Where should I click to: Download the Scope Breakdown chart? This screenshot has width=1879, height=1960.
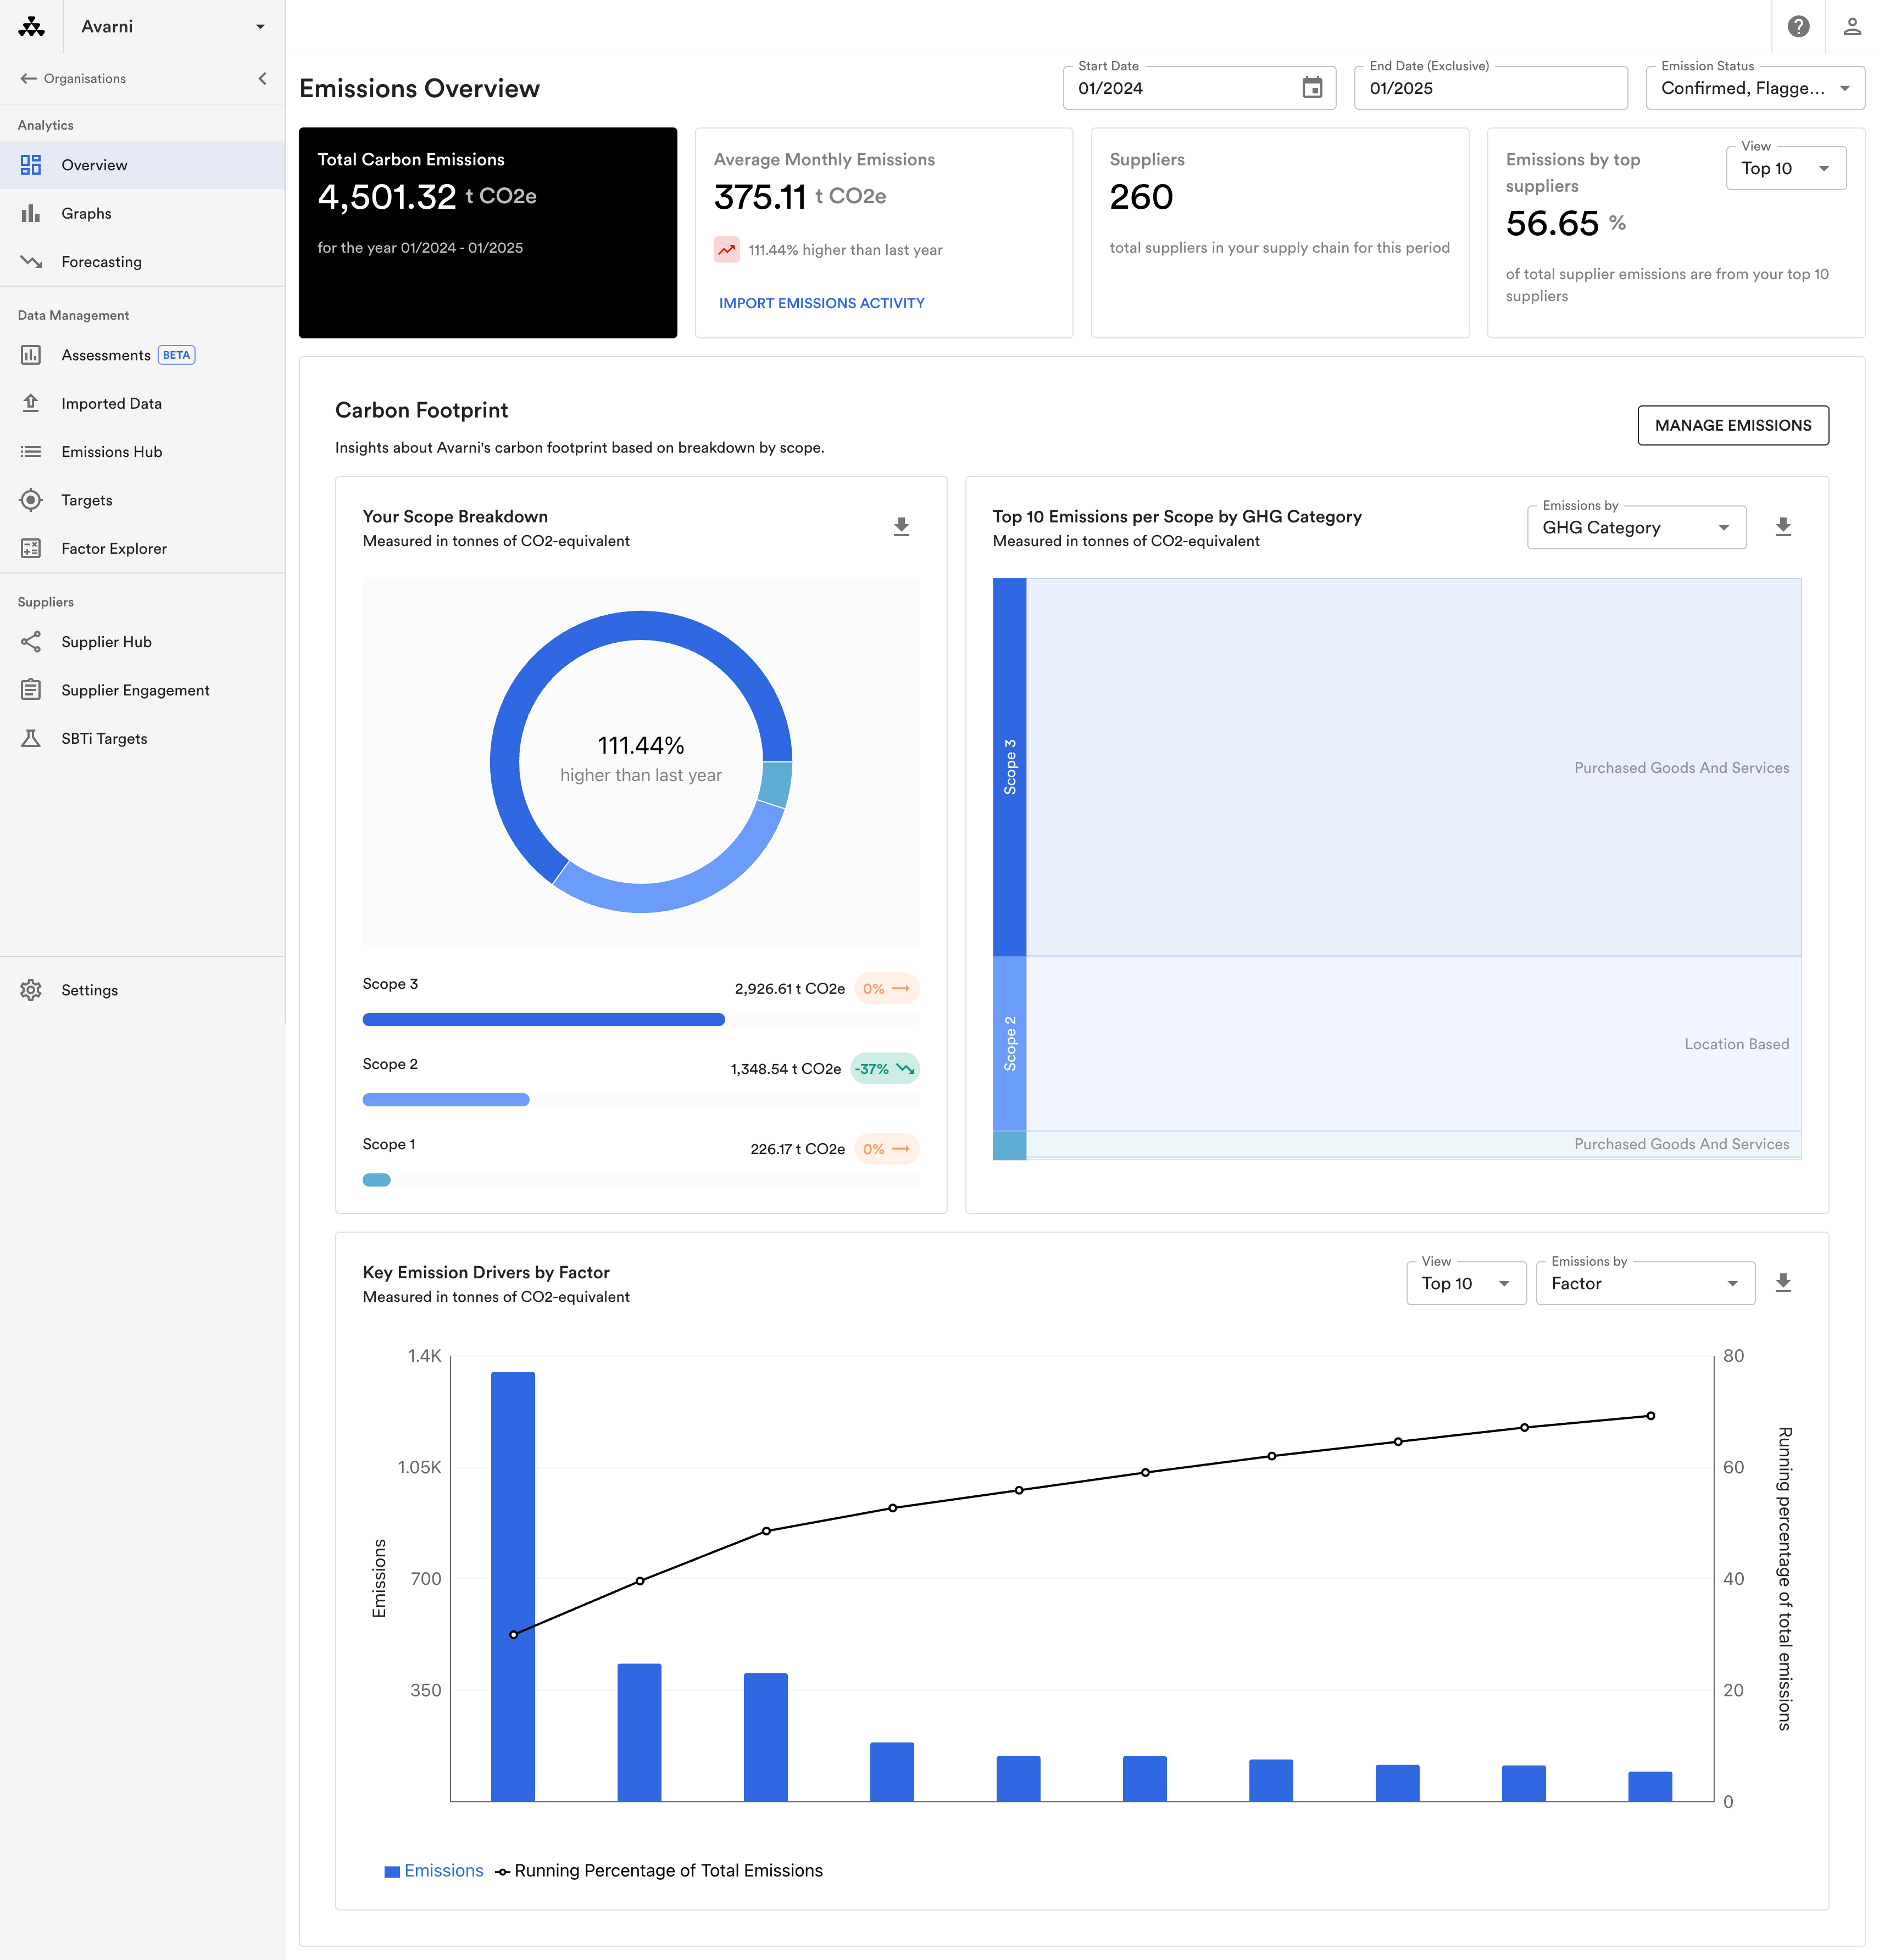901,527
